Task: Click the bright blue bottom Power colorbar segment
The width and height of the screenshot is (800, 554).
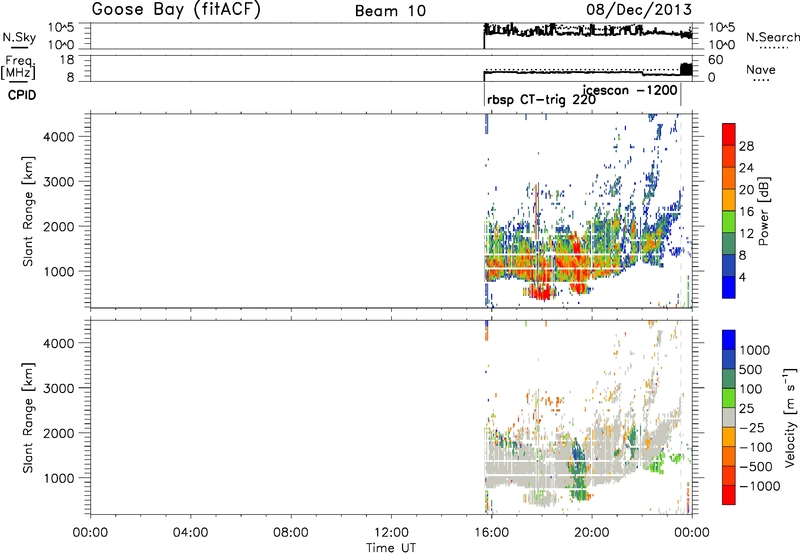Action: 729,287
